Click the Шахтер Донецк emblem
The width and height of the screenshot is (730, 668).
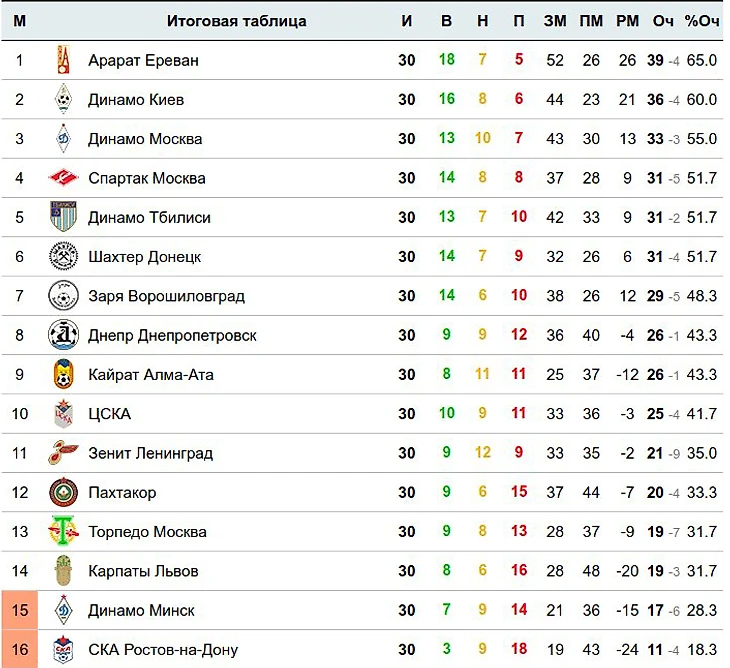click(63, 257)
